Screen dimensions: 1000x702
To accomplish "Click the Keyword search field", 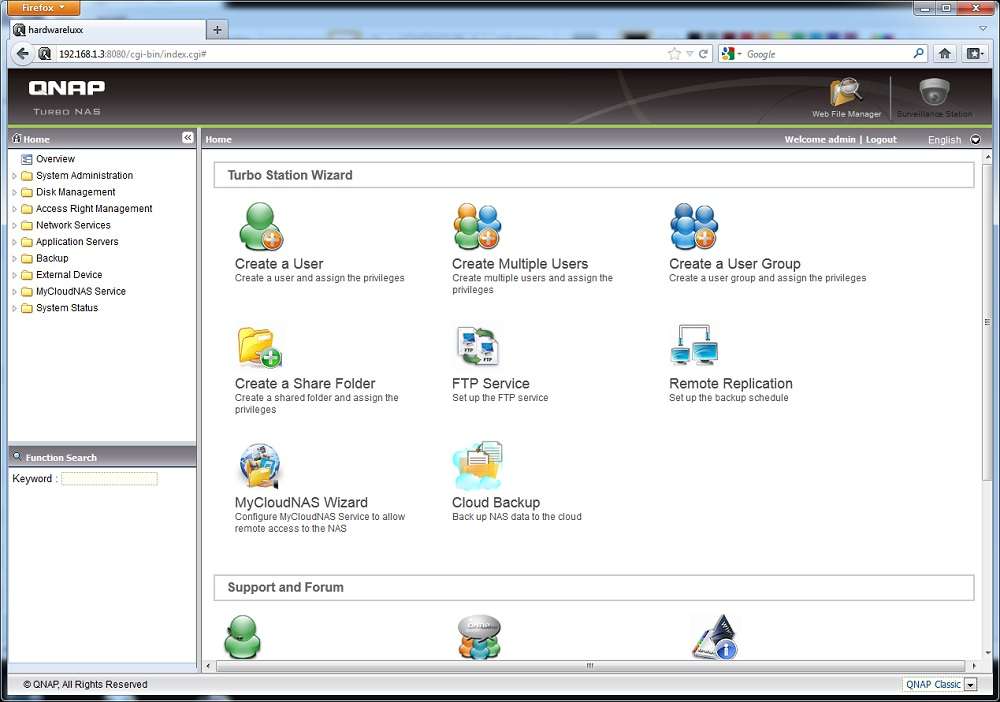I will [x=109, y=479].
